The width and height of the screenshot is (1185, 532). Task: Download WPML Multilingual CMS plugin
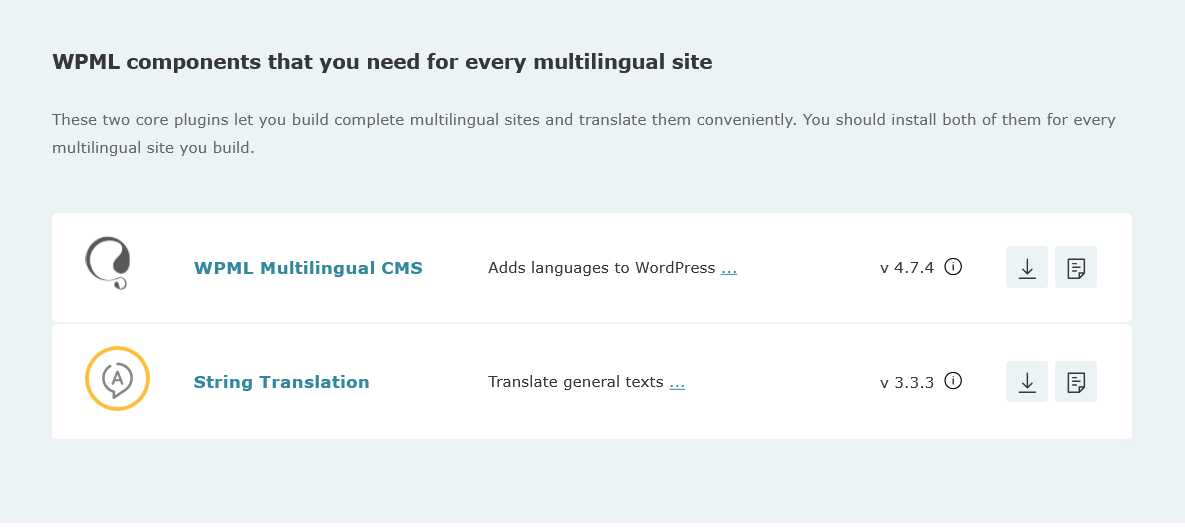[x=1026, y=268]
